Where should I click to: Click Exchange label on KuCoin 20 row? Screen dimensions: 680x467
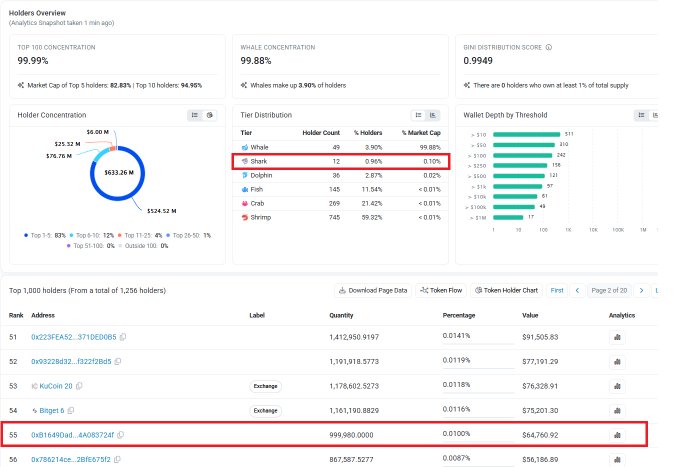[x=265, y=386]
